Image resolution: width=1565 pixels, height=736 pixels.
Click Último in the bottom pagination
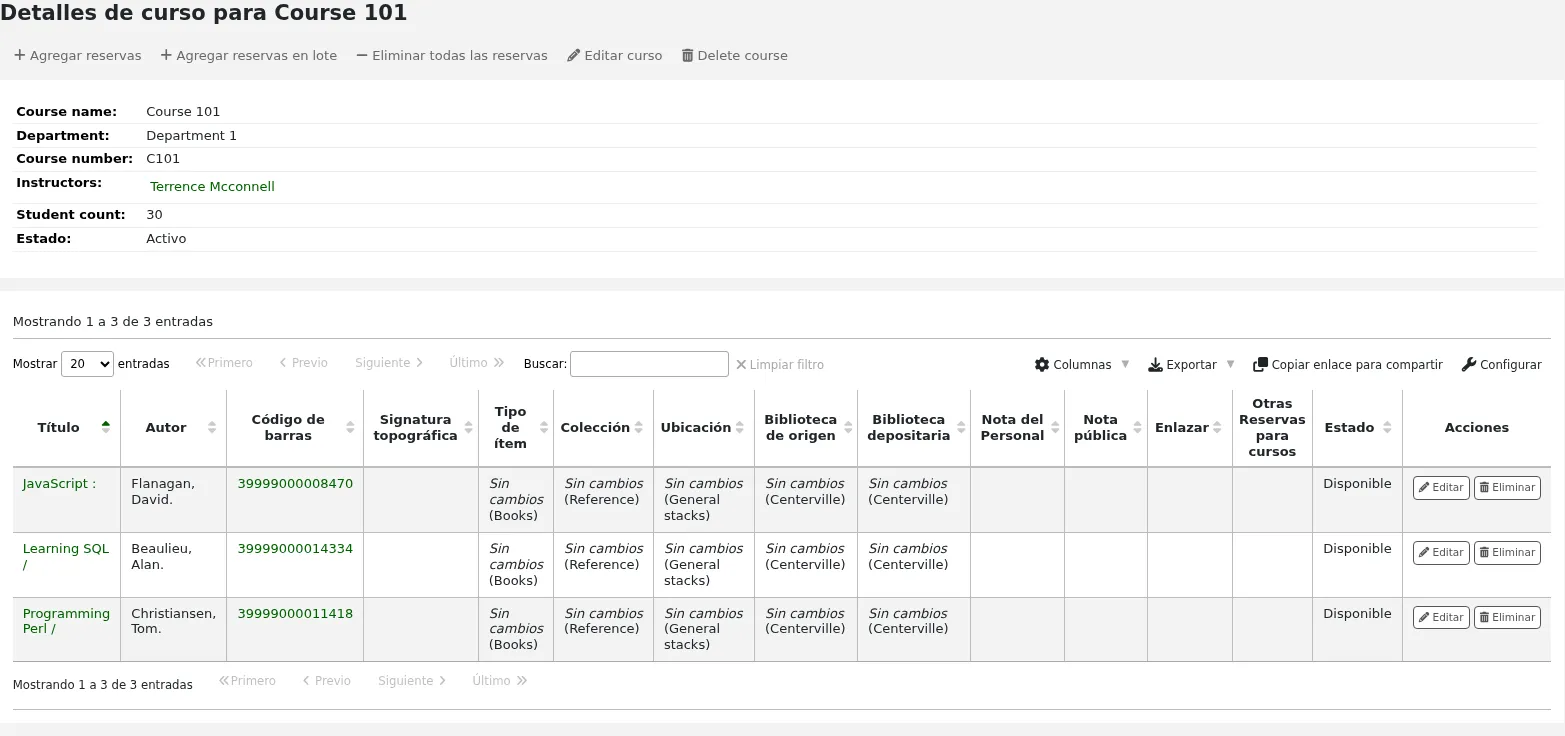[x=500, y=681]
